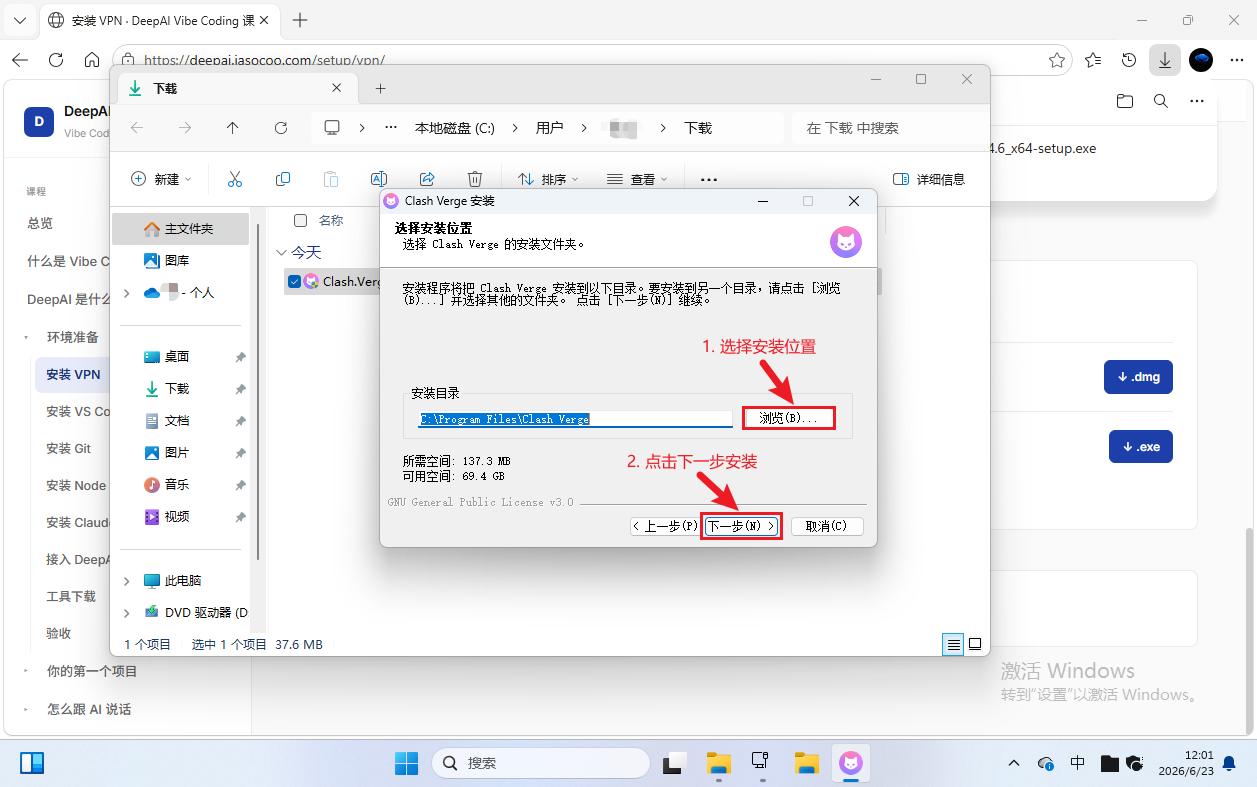Image resolution: width=1257 pixels, height=787 pixels.
Task: Click the Copy icon in Explorer toolbar
Action: tap(283, 179)
